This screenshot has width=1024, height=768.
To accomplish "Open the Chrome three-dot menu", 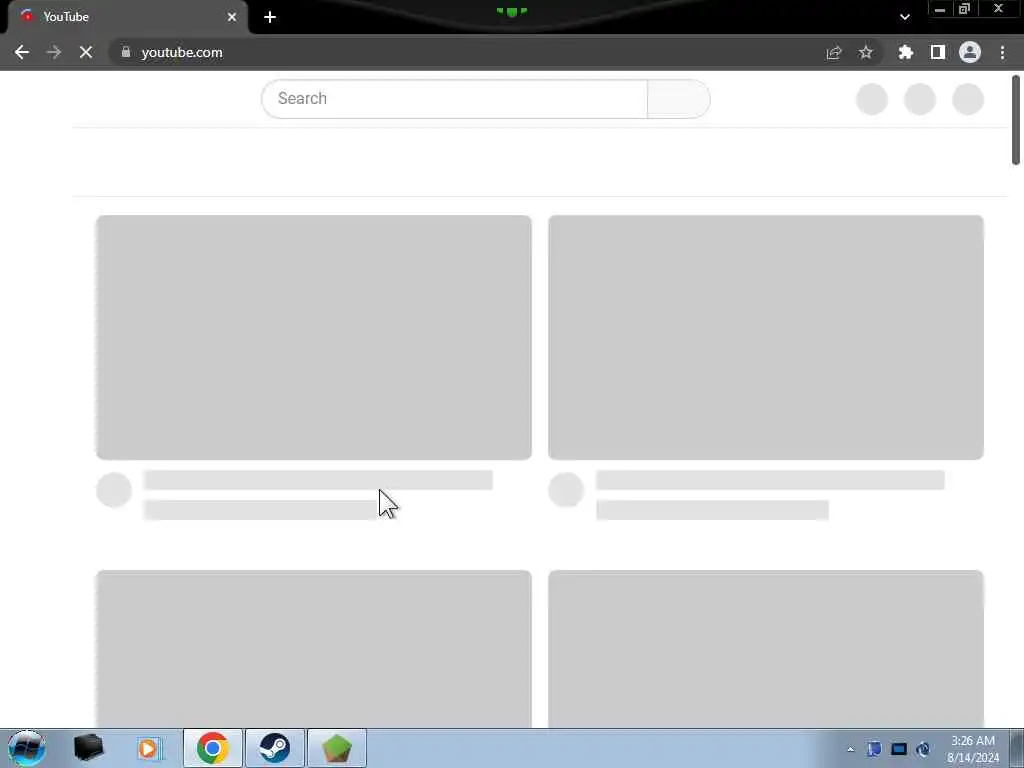I will pyautogui.click(x=1002, y=52).
